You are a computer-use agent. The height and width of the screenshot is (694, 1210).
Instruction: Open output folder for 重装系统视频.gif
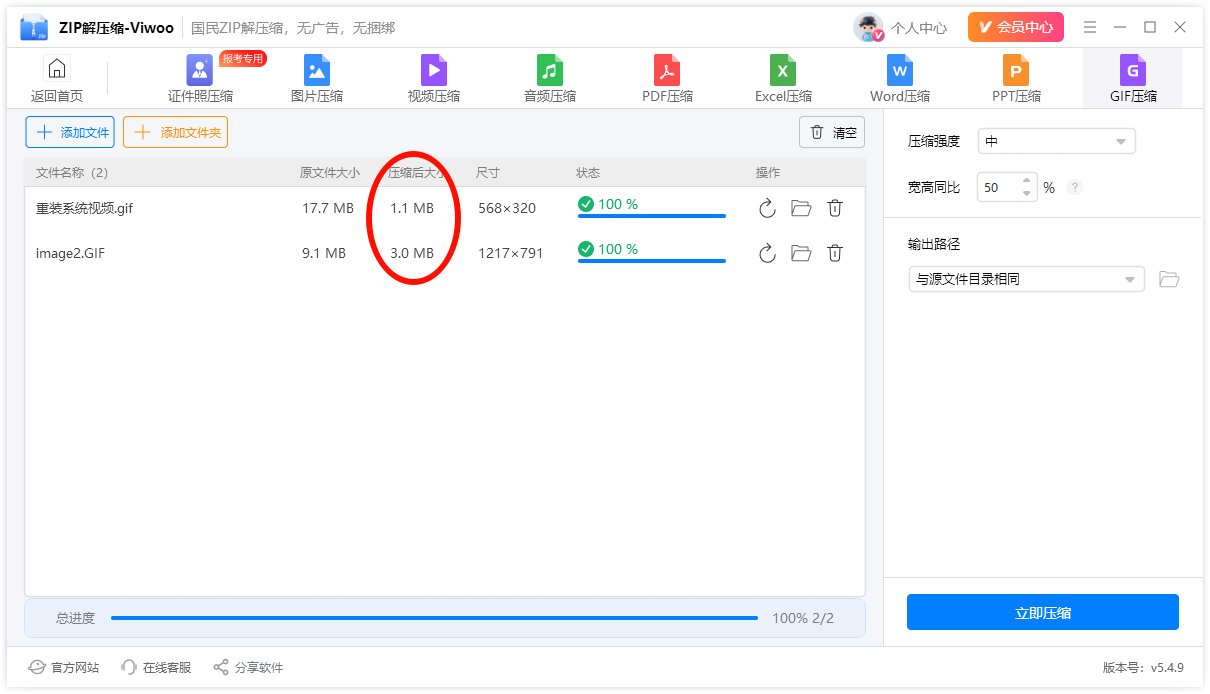coord(801,208)
